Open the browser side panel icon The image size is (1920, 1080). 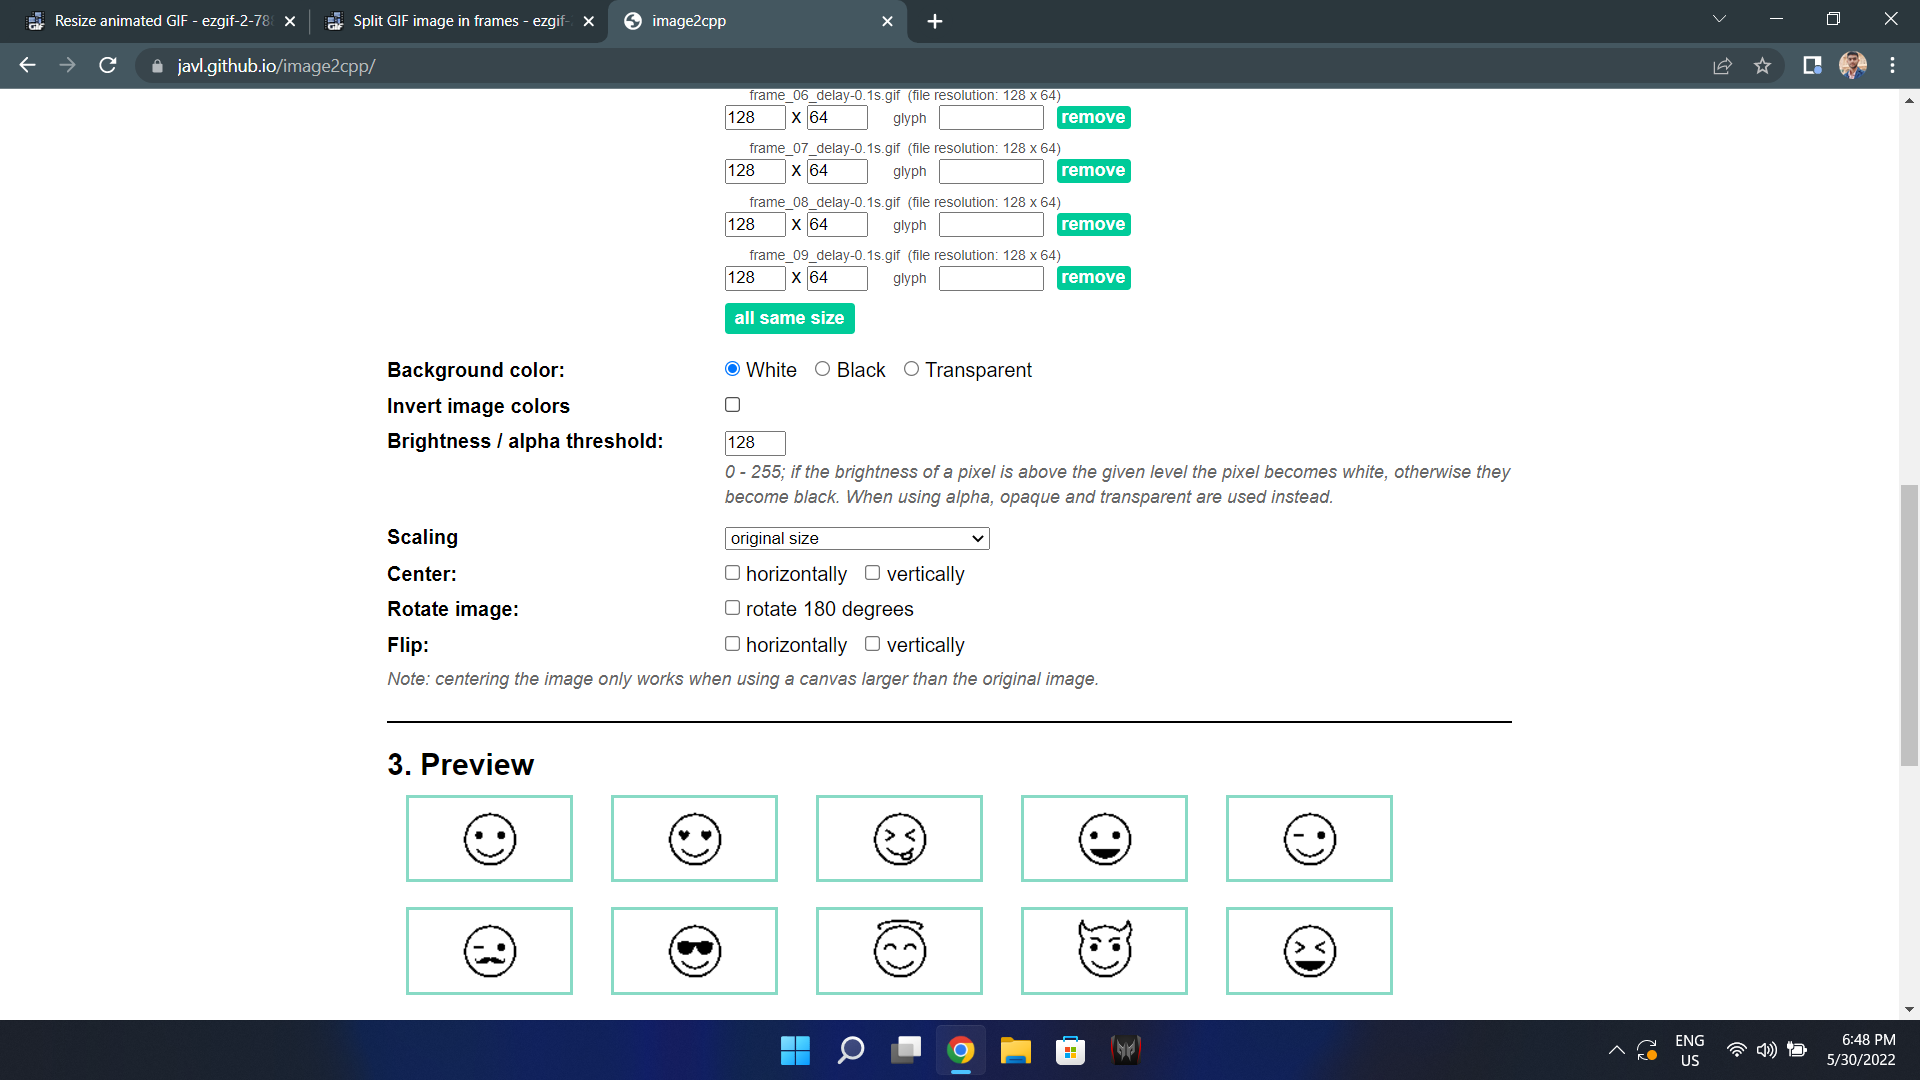click(1812, 66)
